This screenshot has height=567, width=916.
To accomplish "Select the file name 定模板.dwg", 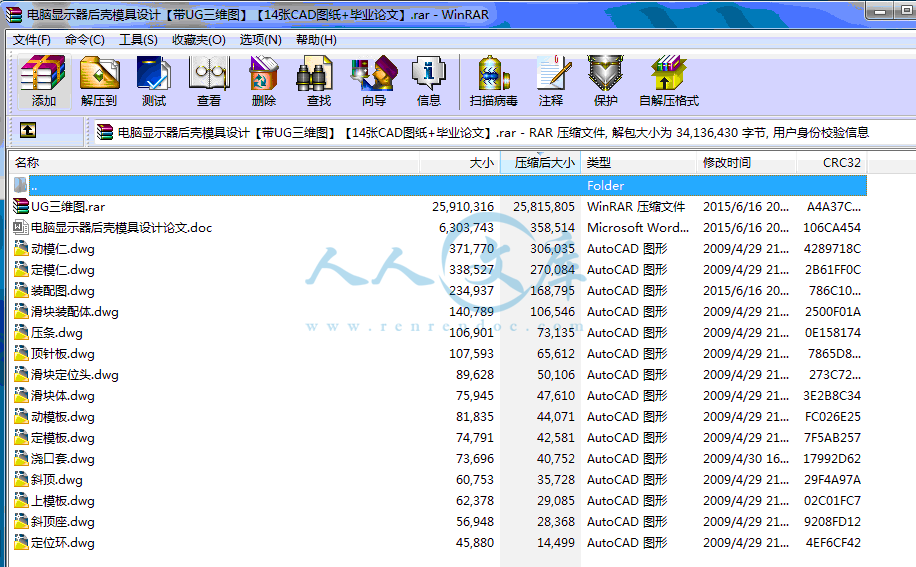I will point(63,437).
